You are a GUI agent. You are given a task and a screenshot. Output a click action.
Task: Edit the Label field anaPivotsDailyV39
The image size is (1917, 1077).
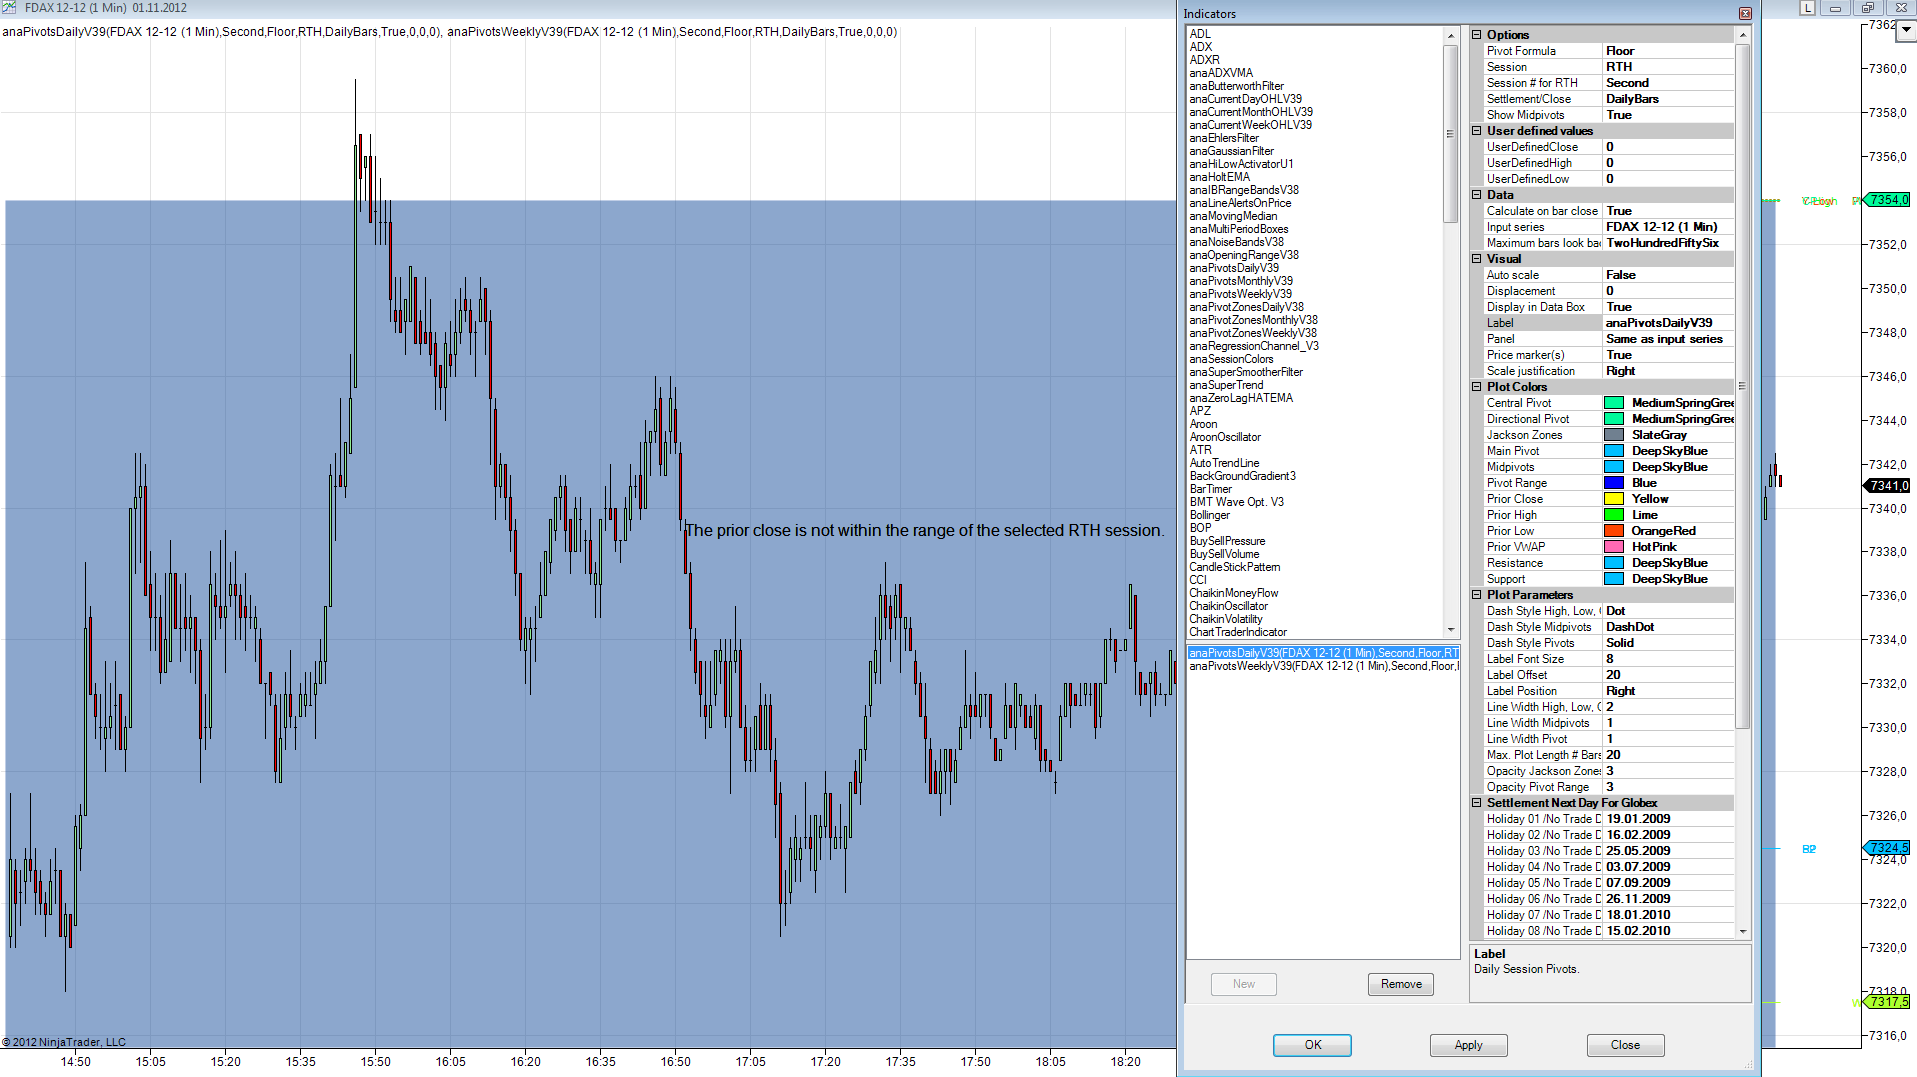(1668, 323)
